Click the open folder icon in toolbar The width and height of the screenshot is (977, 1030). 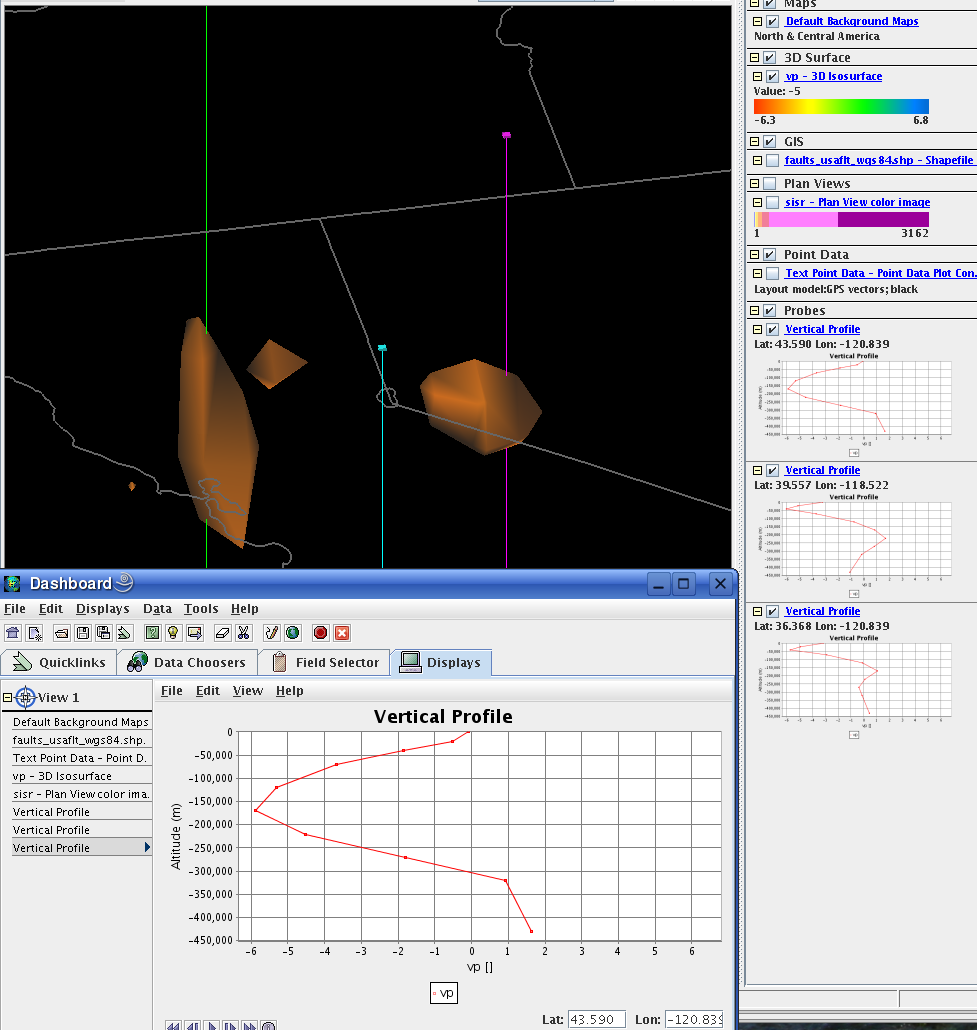pyautogui.click(x=61, y=632)
